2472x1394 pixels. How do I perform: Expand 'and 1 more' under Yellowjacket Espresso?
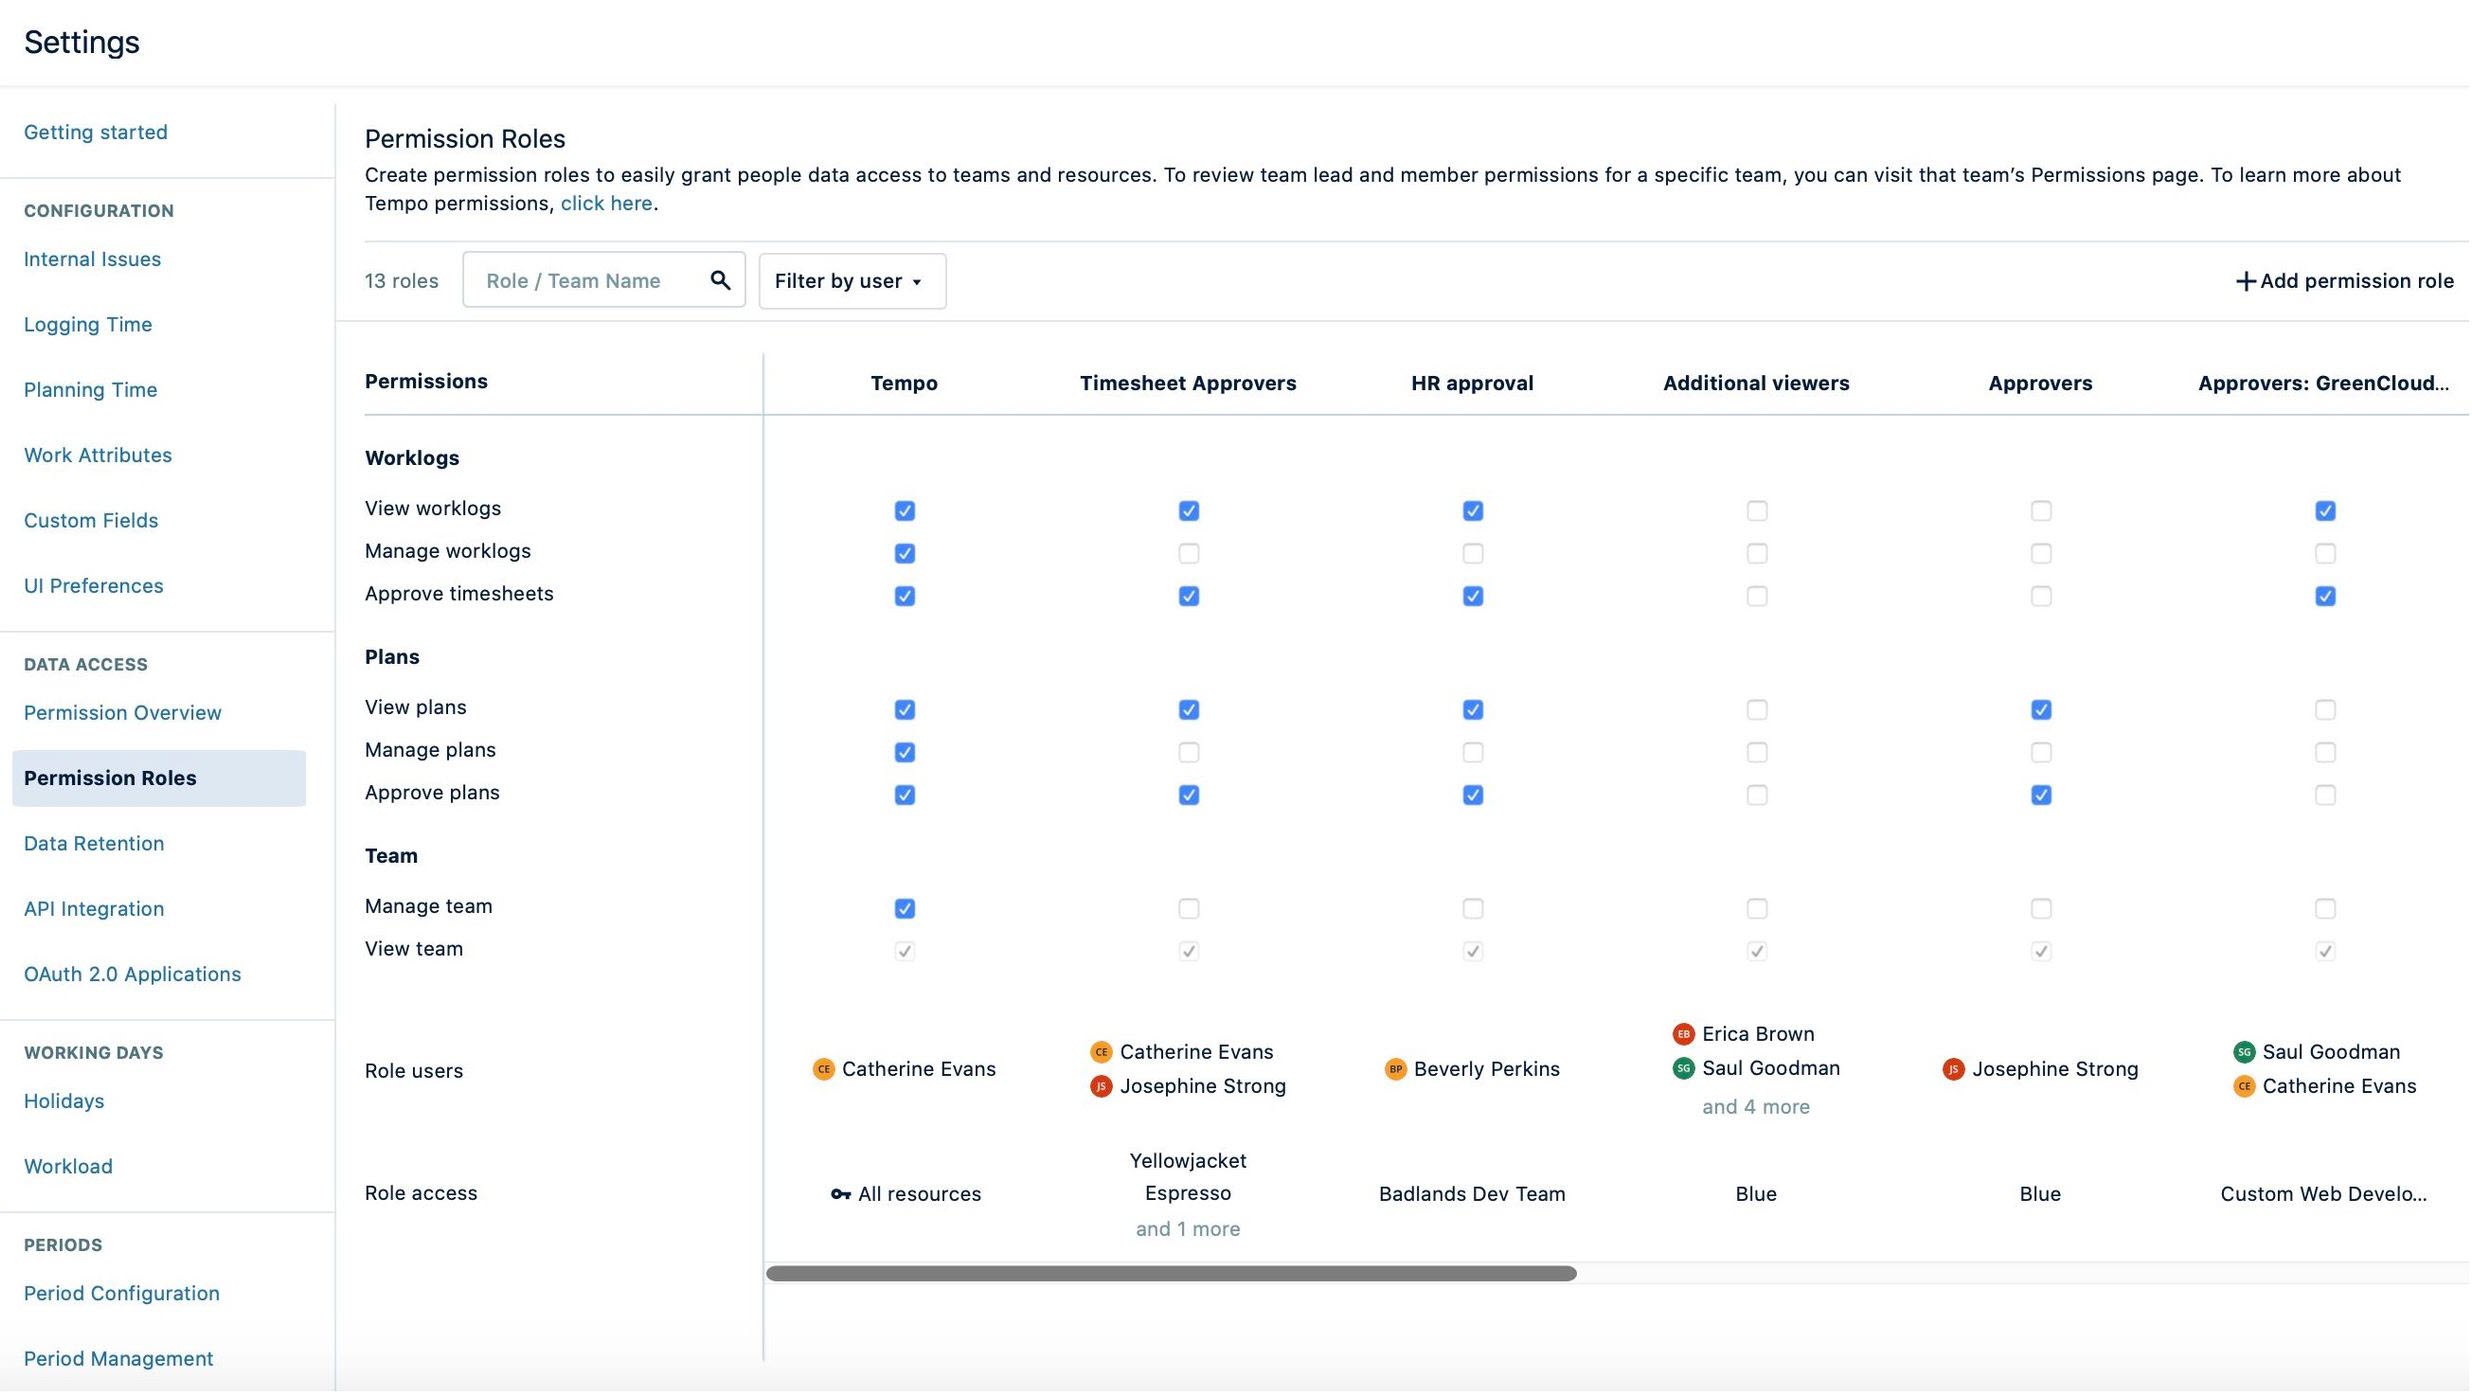[1187, 1228]
